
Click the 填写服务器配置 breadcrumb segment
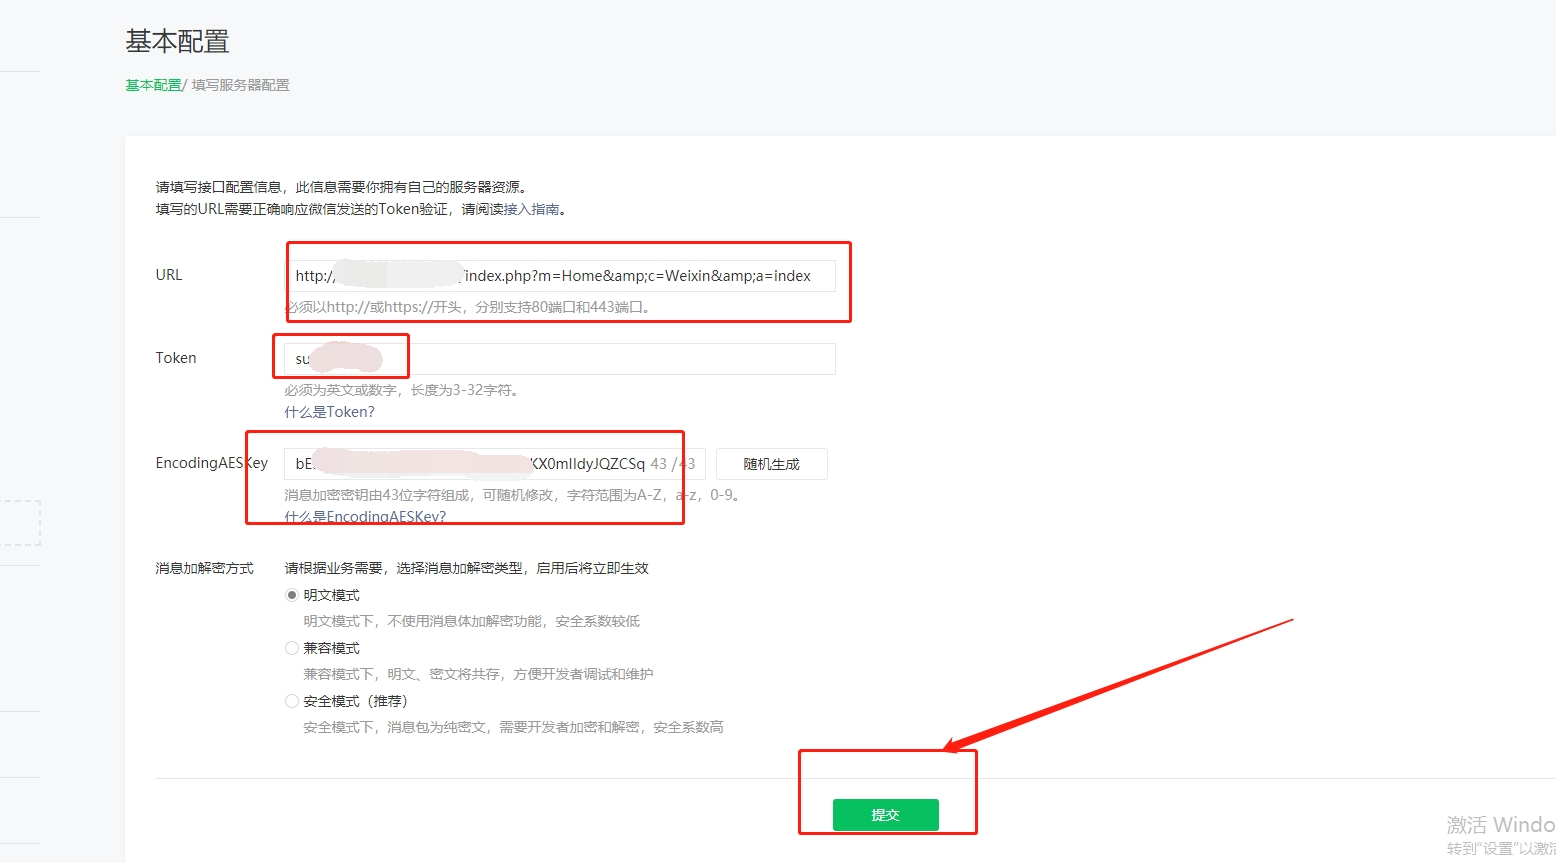pos(243,85)
